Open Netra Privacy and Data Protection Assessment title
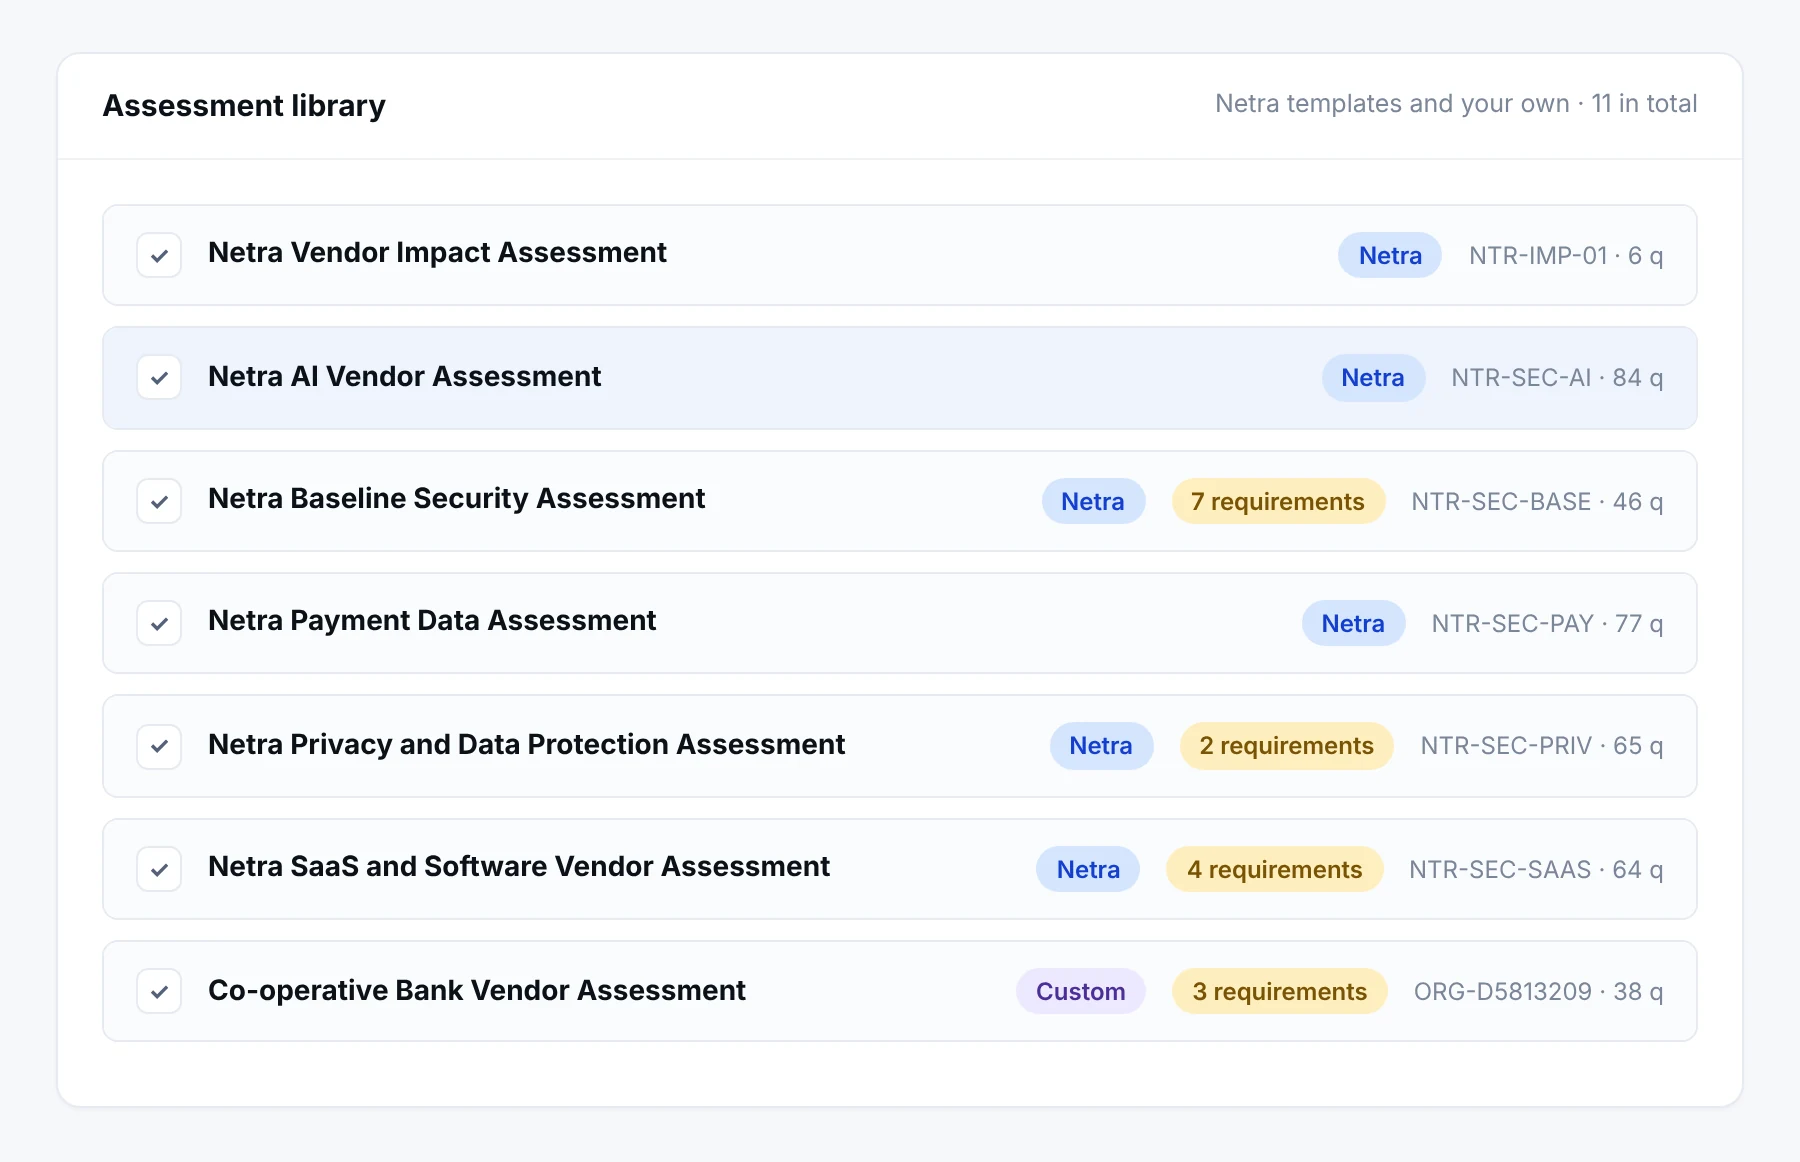 526,745
